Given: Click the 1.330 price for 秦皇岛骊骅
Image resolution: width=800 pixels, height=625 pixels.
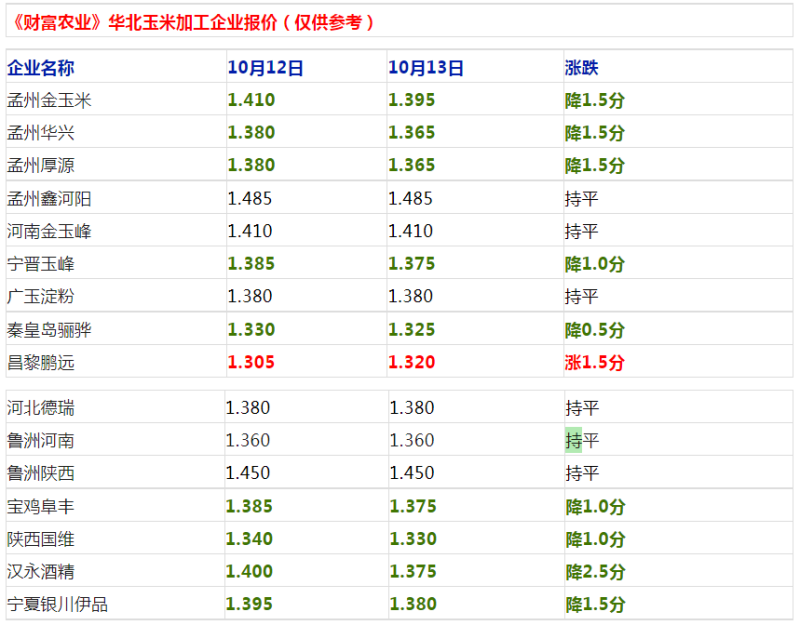Looking at the screenshot, I should coord(251,330).
